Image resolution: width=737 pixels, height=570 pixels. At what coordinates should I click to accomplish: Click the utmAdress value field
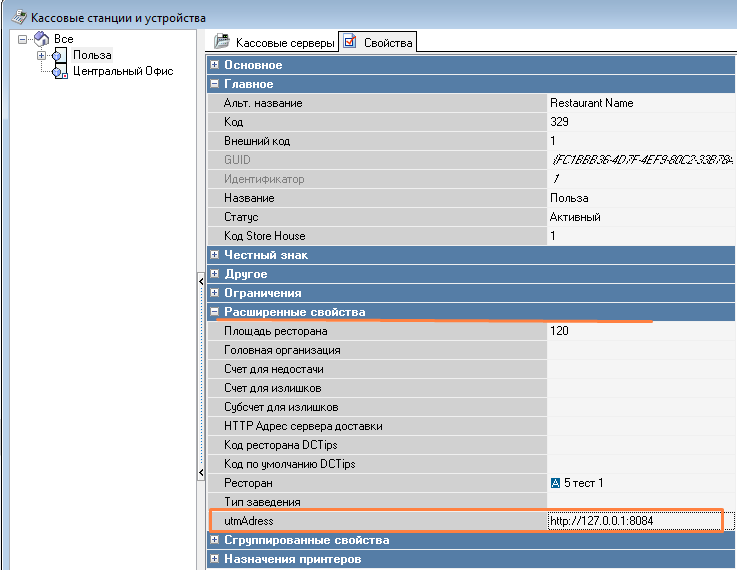pos(633,521)
